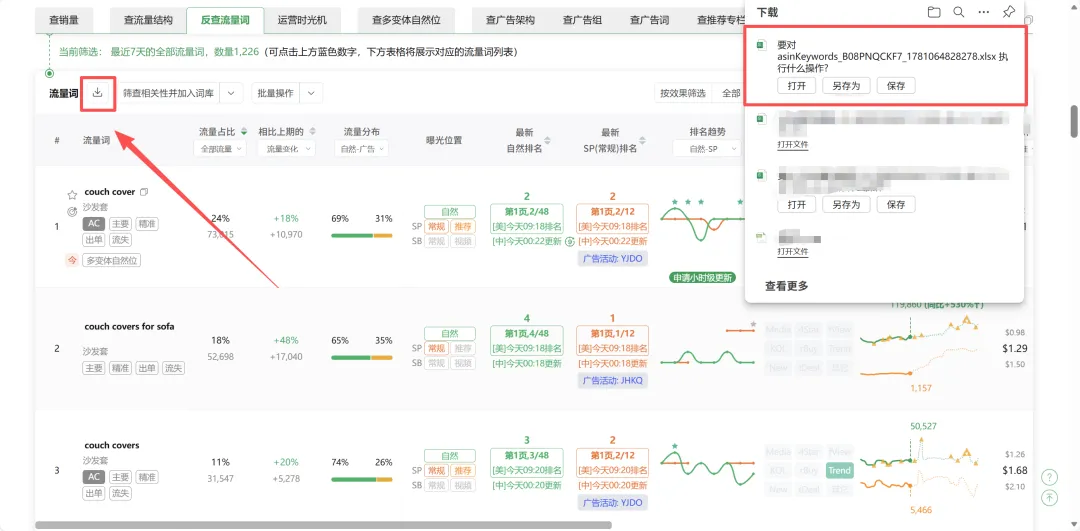This screenshot has width=1080, height=531.
Task: Open the downloads folder icon in 下载 panel
Action: coord(933,12)
